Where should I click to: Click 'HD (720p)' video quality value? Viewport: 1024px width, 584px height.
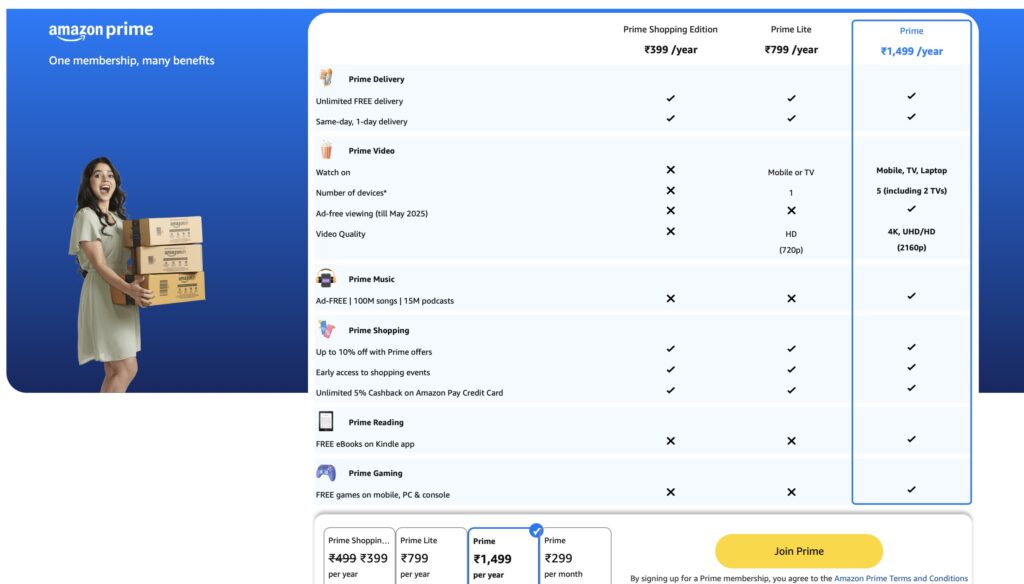(791, 242)
